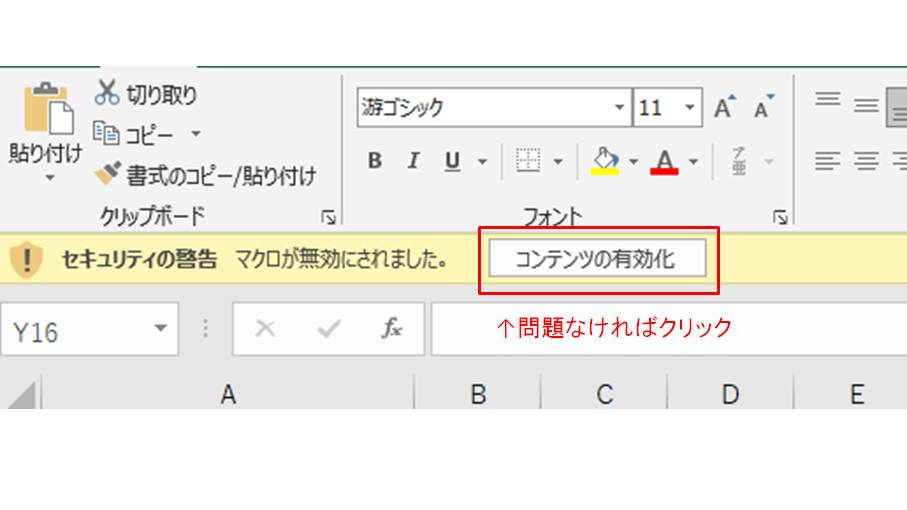Select column D header

point(731,393)
